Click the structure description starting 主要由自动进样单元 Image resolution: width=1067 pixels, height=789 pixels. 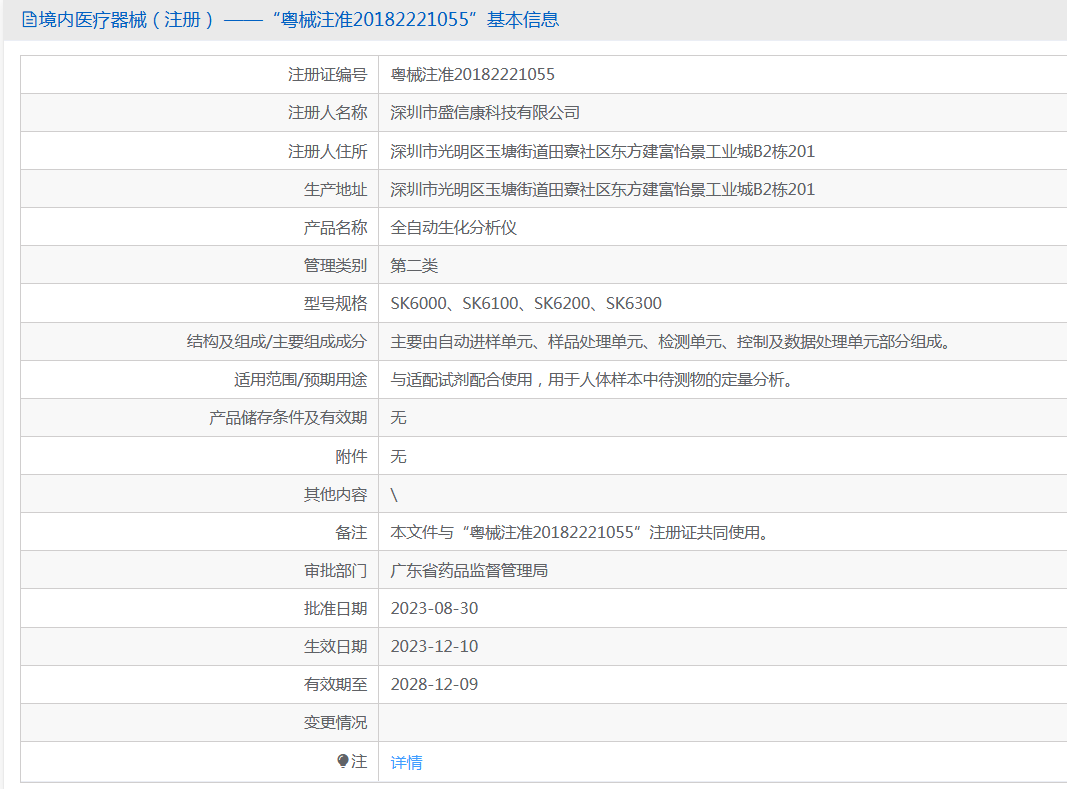670,342
